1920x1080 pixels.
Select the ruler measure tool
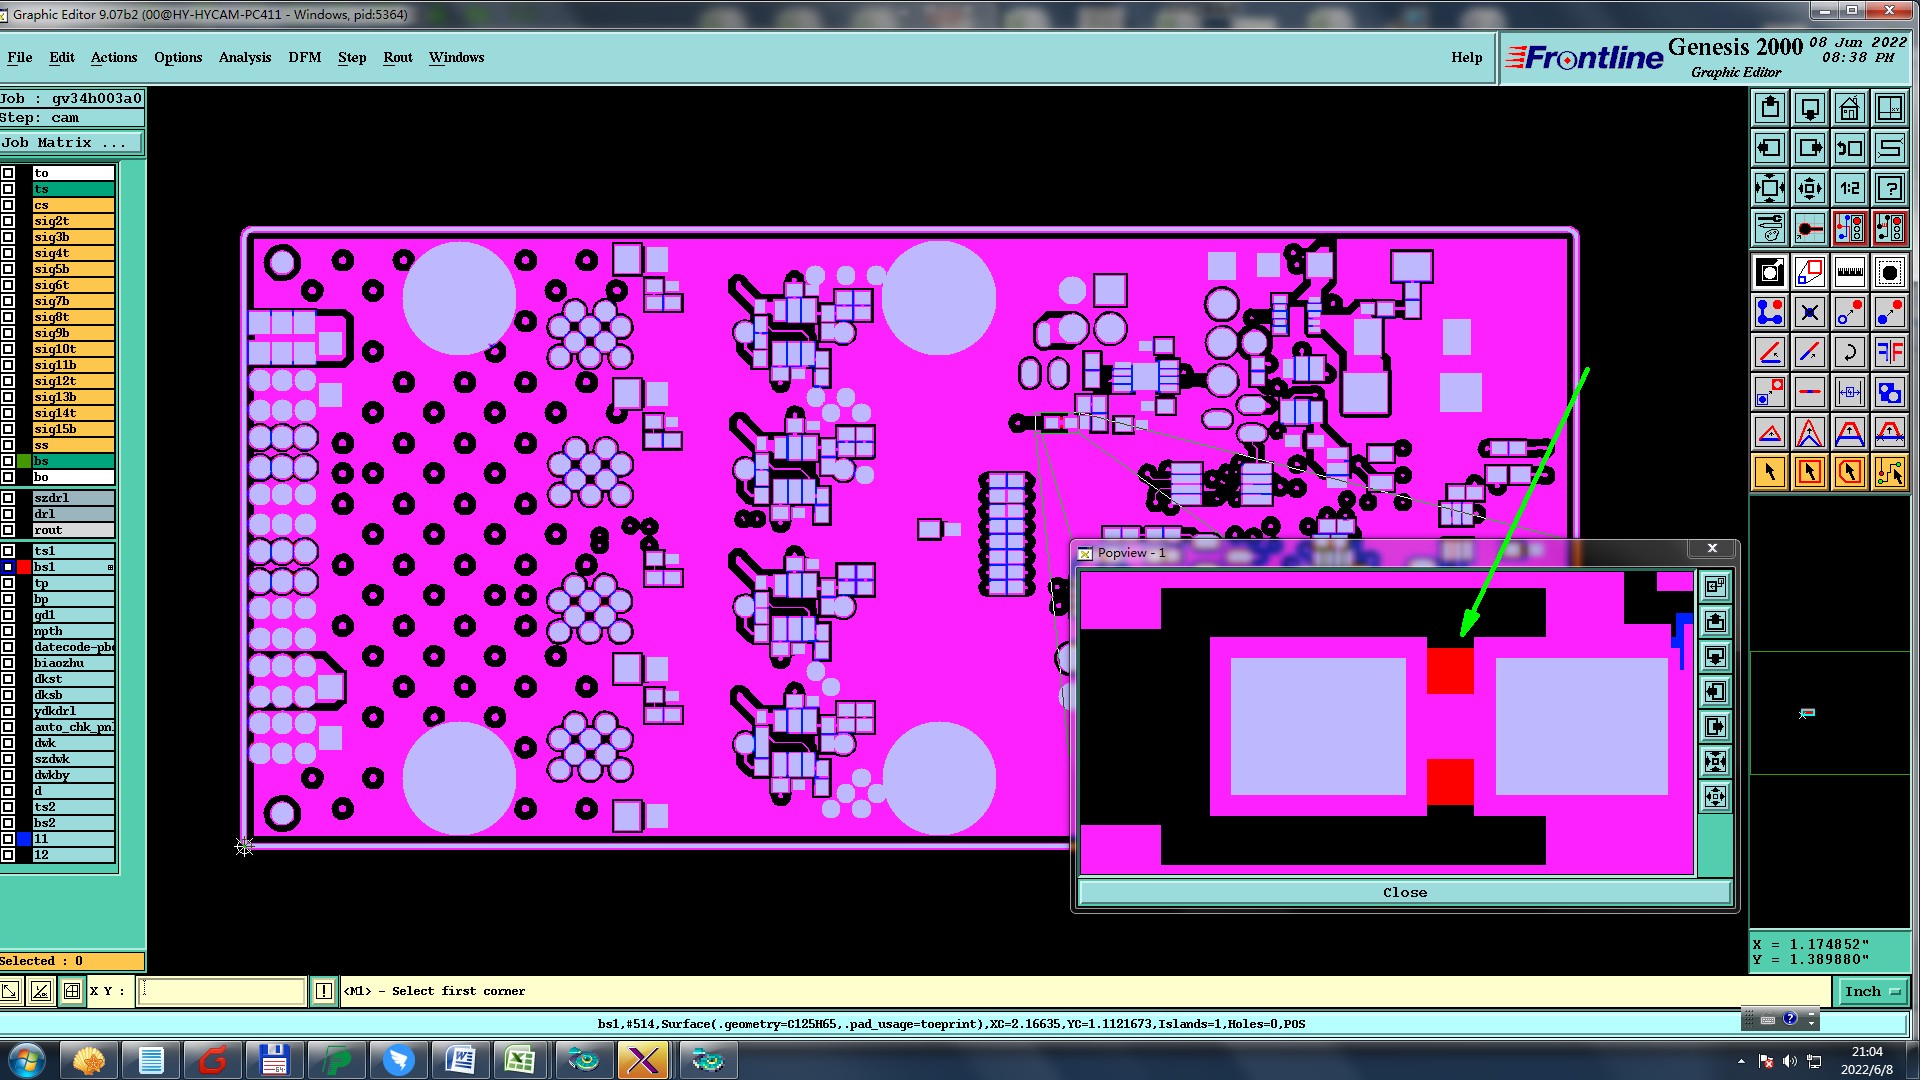click(1849, 272)
